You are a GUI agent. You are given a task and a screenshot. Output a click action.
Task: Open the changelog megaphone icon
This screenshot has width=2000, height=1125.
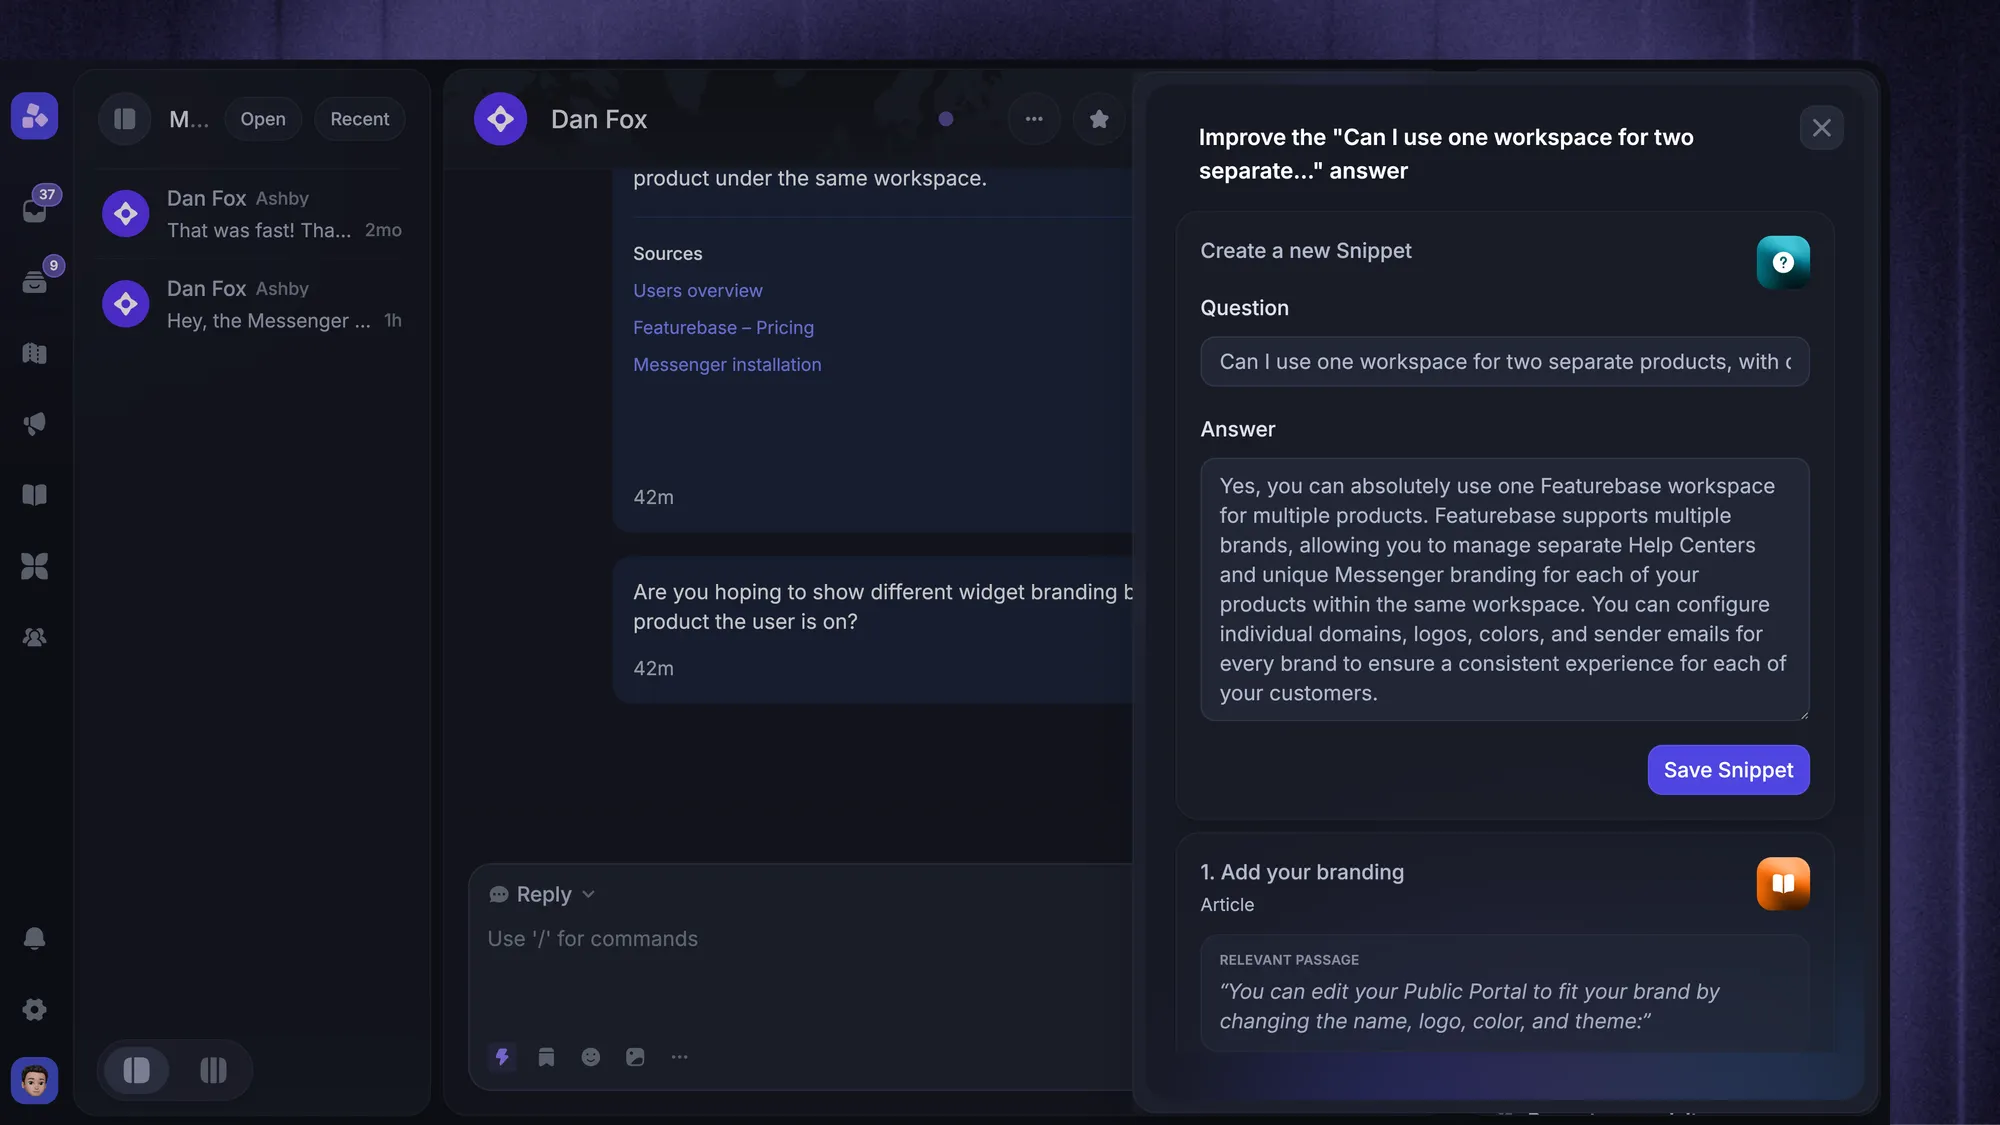[x=35, y=424]
